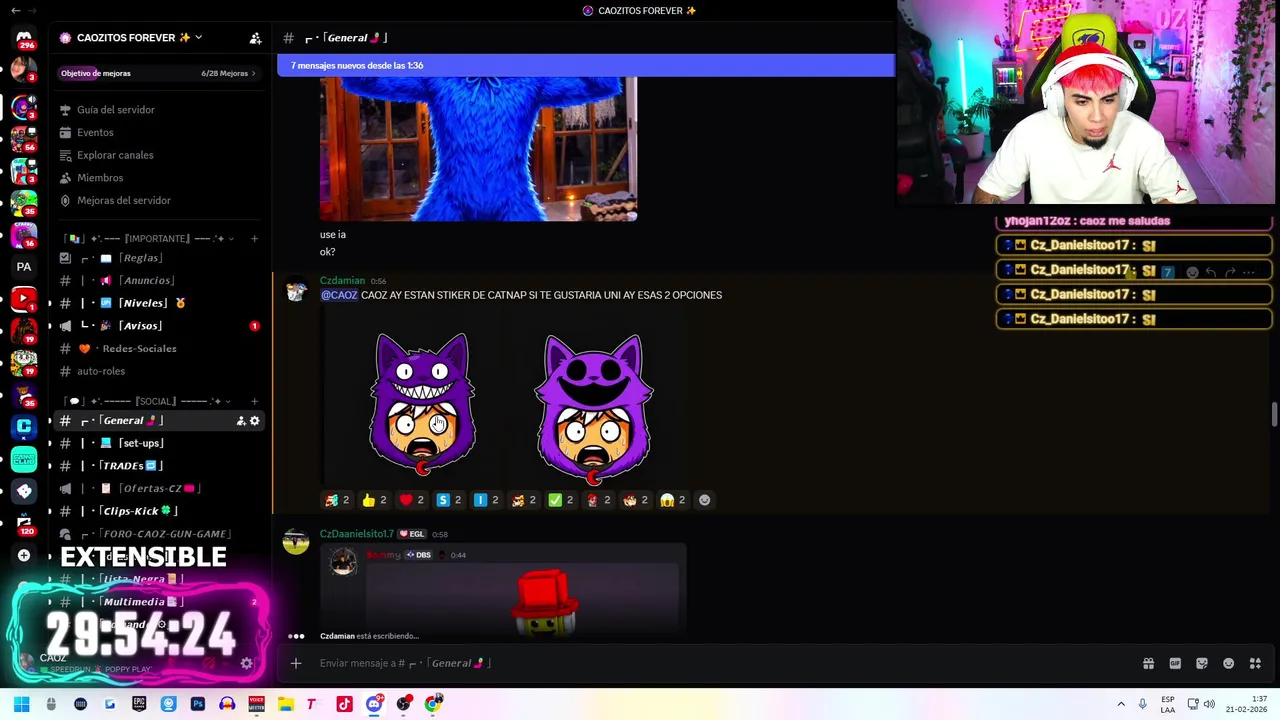Click the invite members icon beside server name
1280x720 pixels.
255,38
